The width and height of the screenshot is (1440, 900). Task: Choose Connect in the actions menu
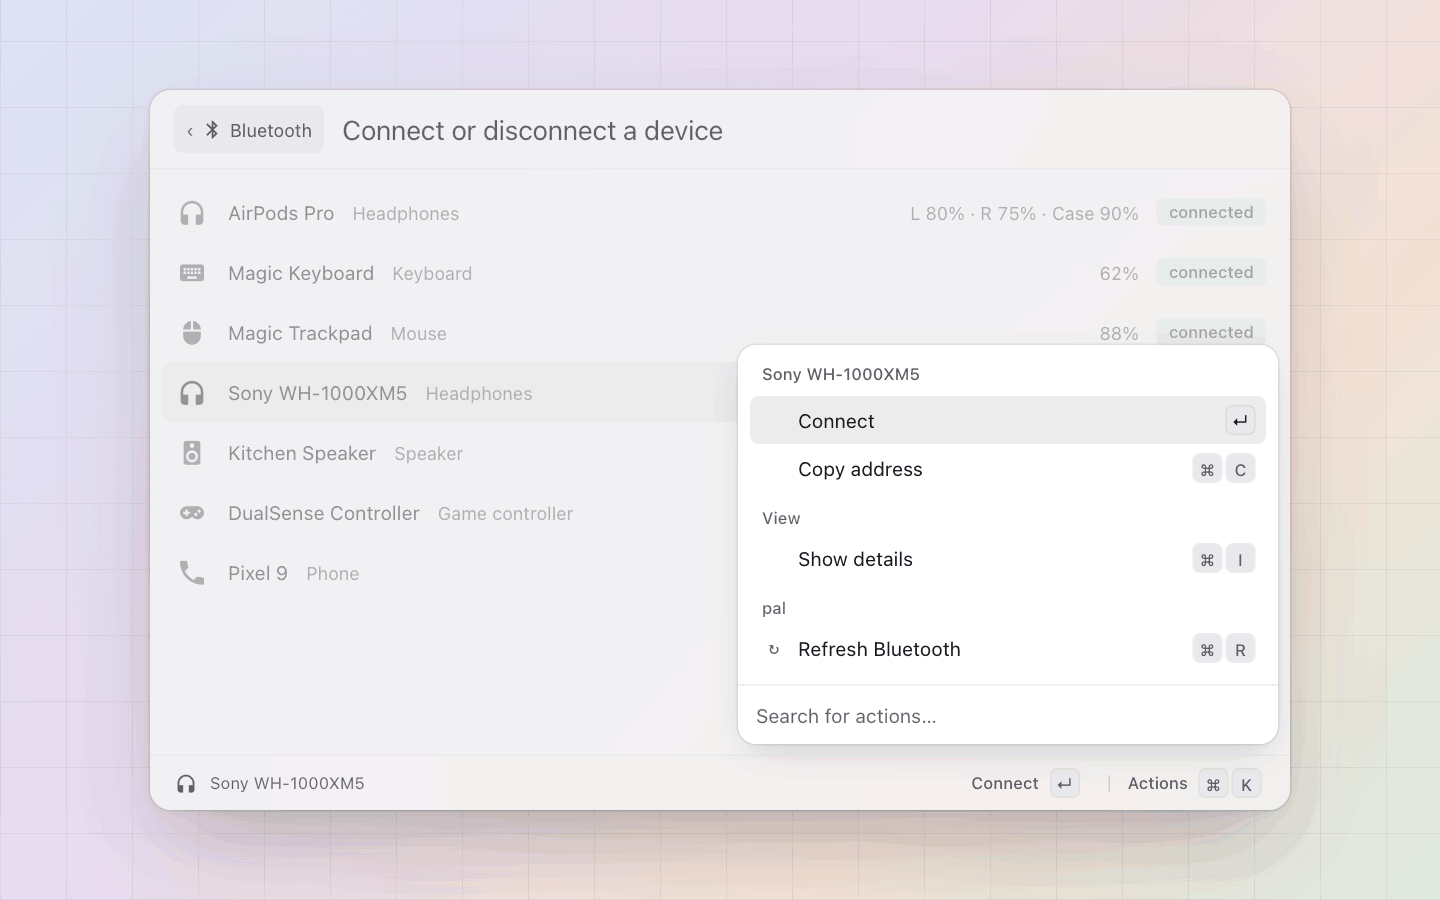(x=1008, y=421)
